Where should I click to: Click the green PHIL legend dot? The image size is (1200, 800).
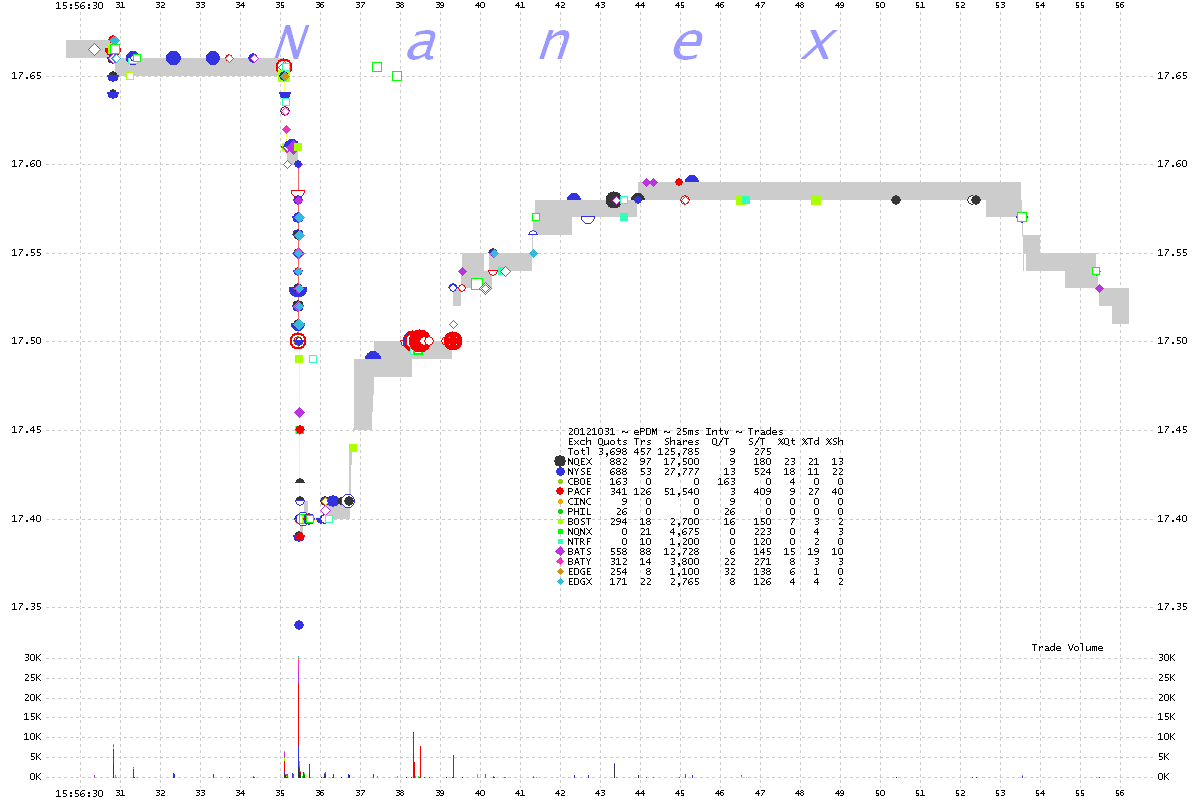pos(559,511)
